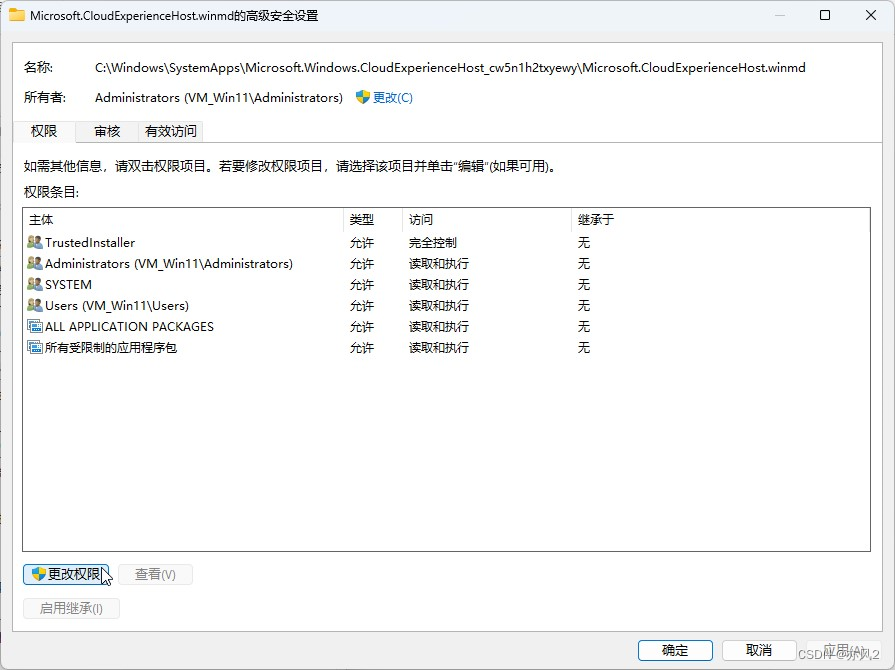Click the 取消 button
895x670 pixels.
point(759,650)
